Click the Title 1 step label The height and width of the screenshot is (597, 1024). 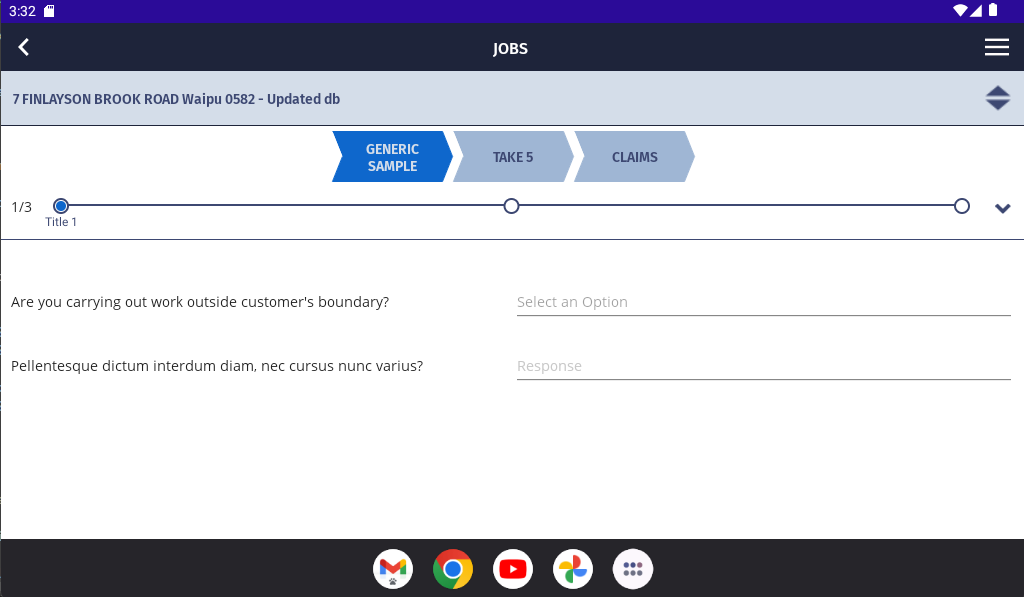click(x=61, y=222)
